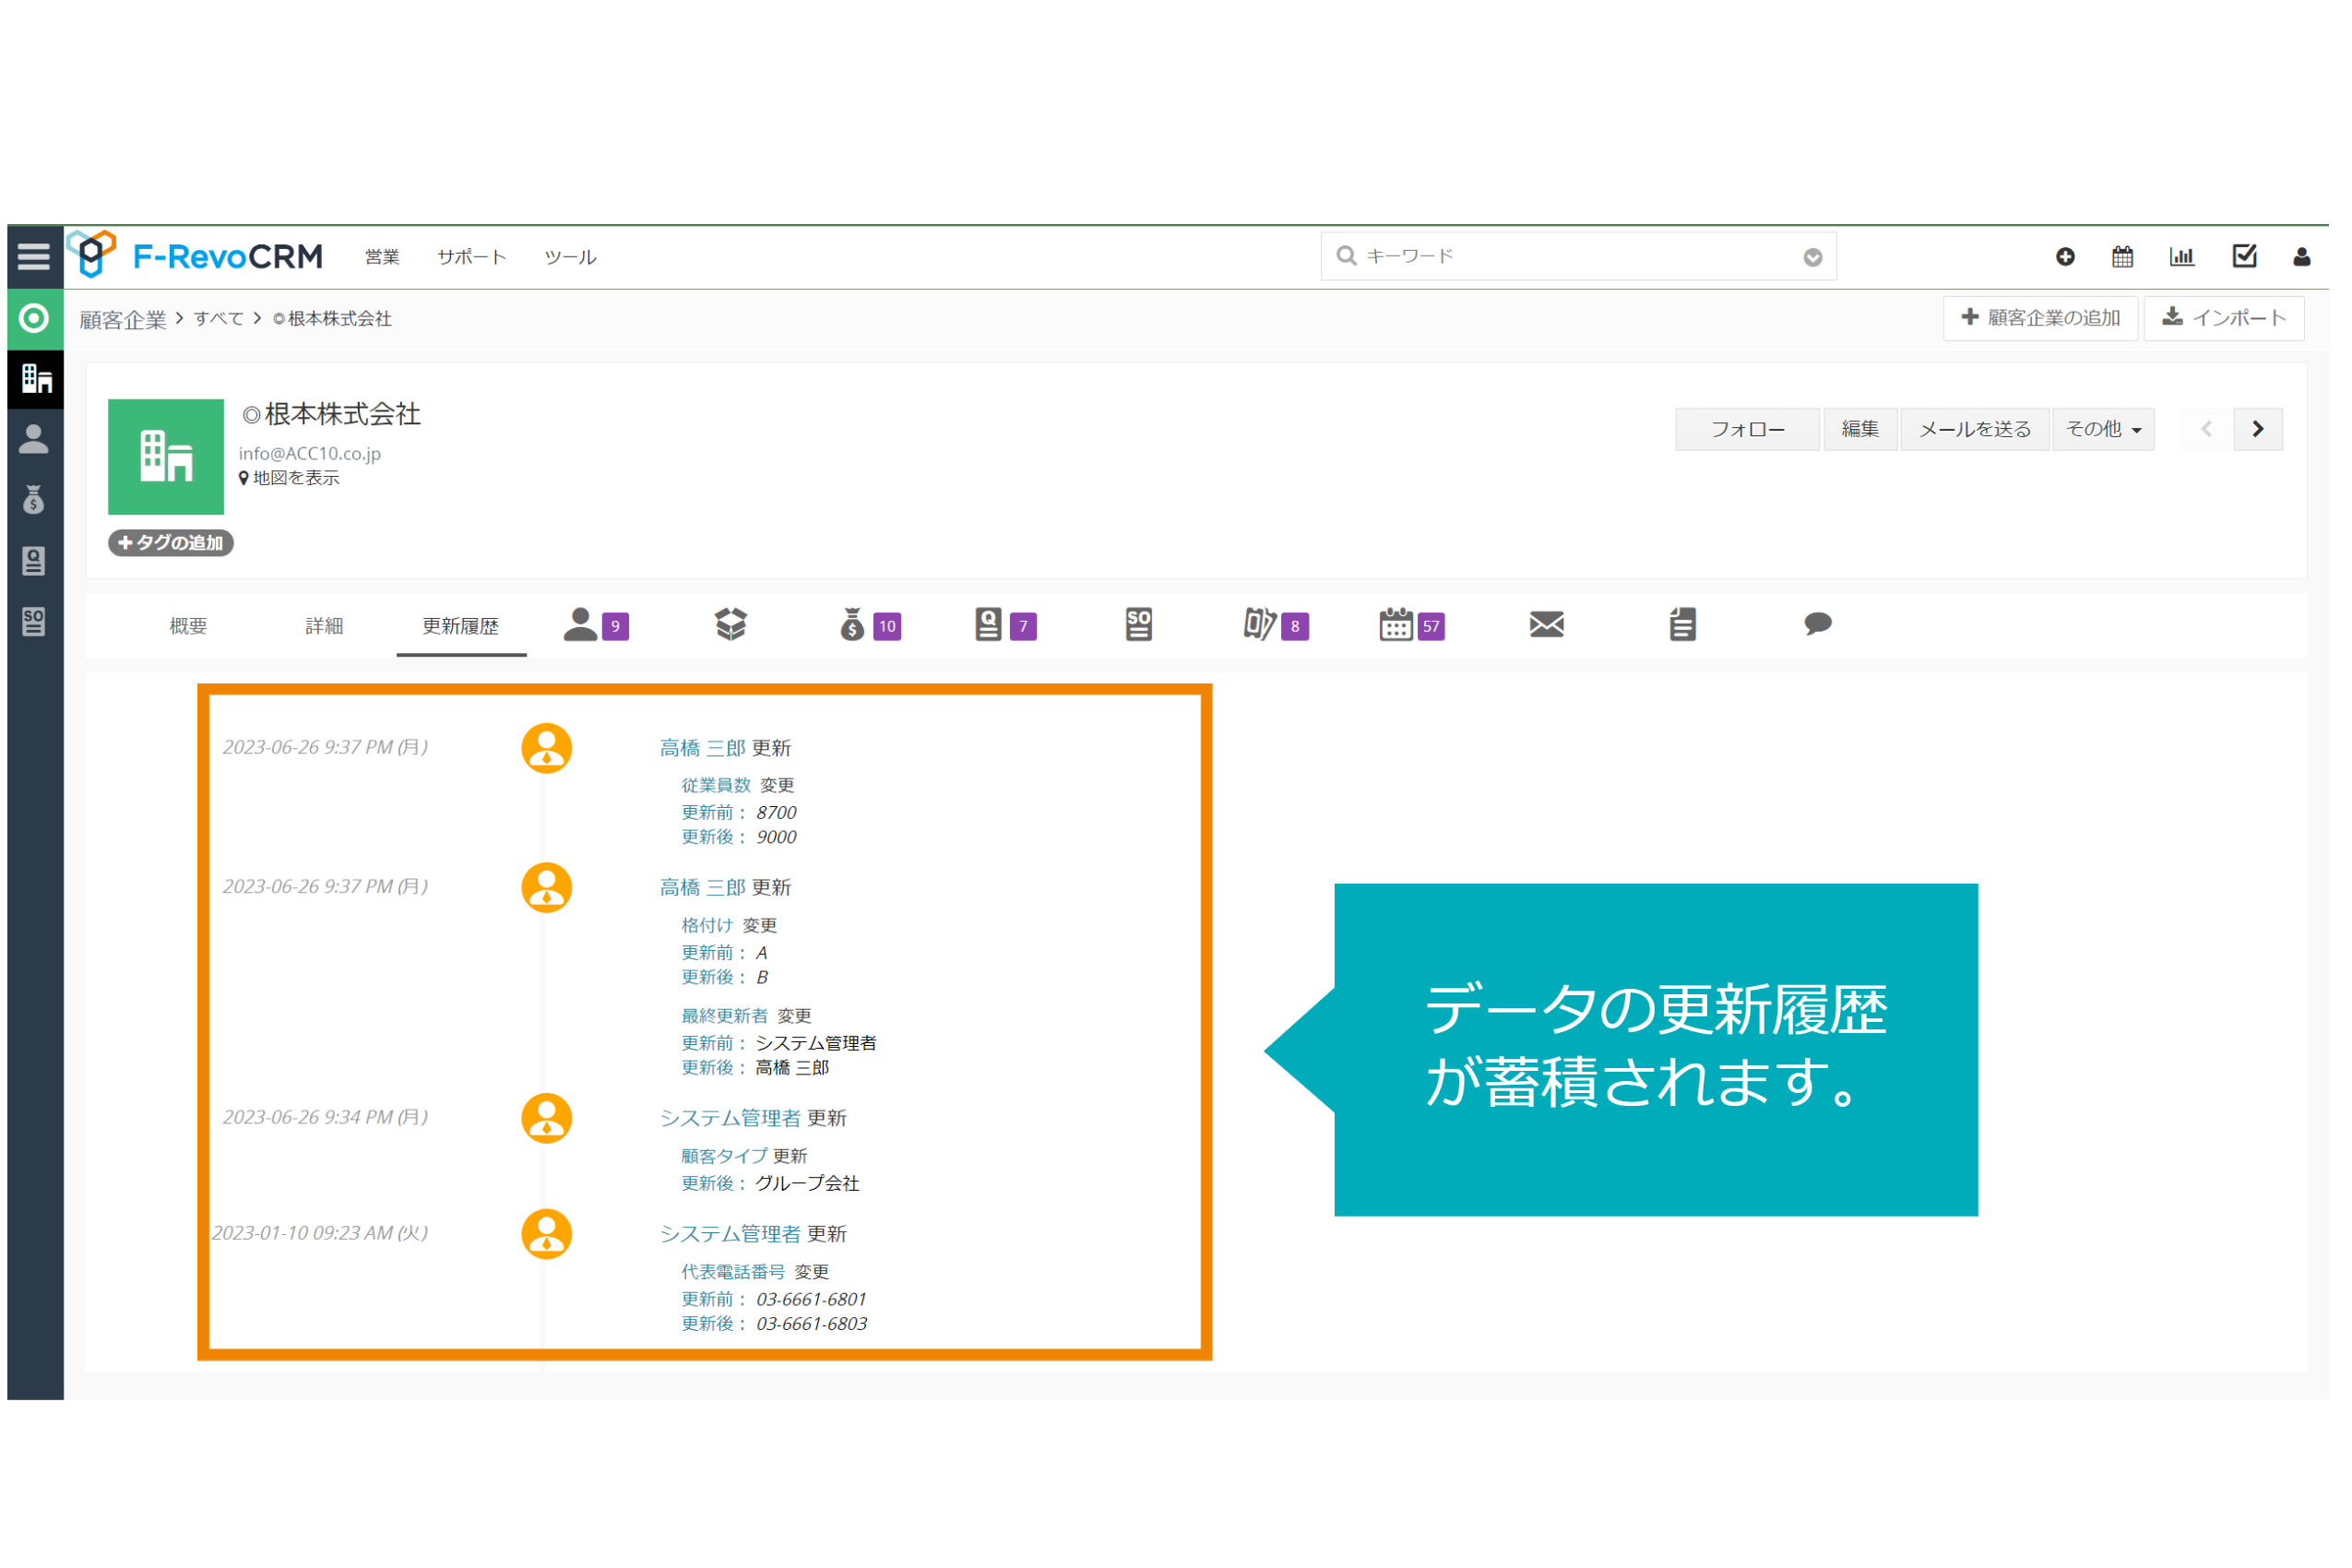The height and width of the screenshot is (1568, 2352).
Task: Select the customer company building icon in sidebar
Action: [x=36, y=382]
